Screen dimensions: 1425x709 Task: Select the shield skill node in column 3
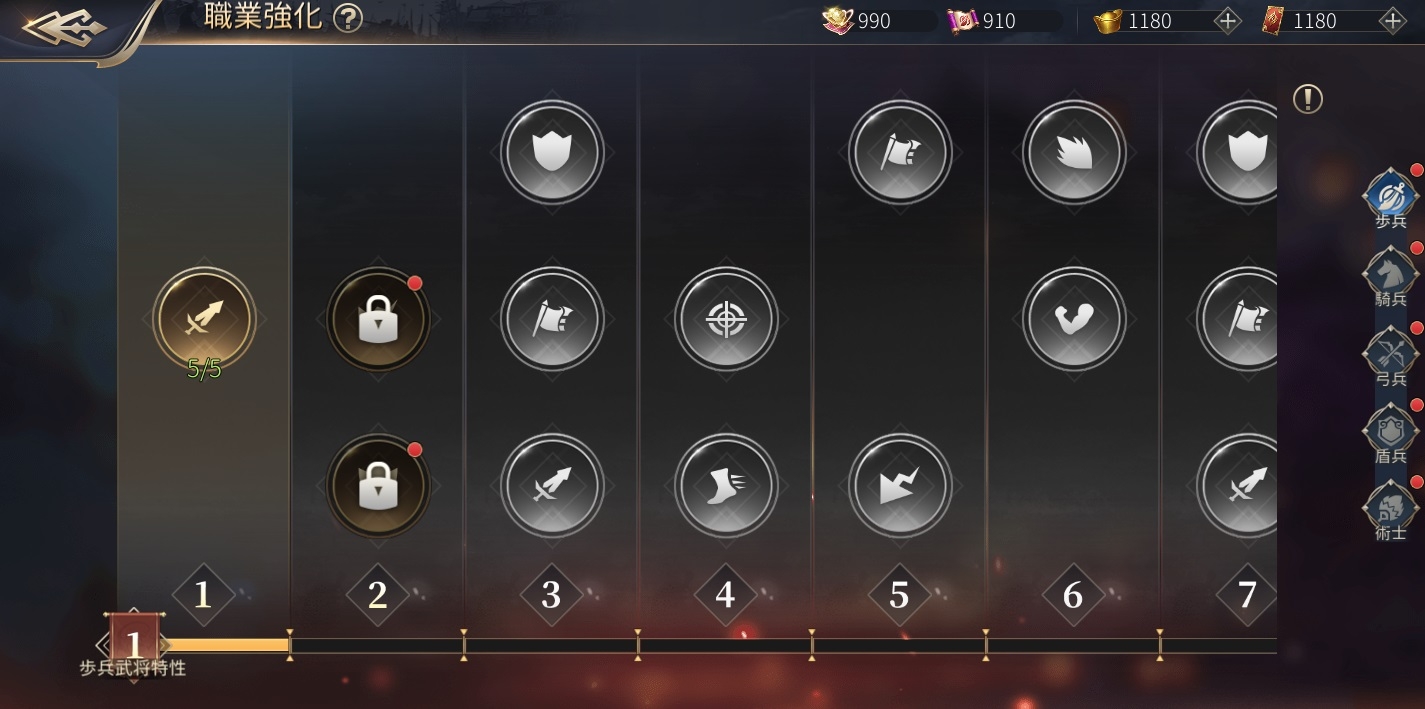552,153
